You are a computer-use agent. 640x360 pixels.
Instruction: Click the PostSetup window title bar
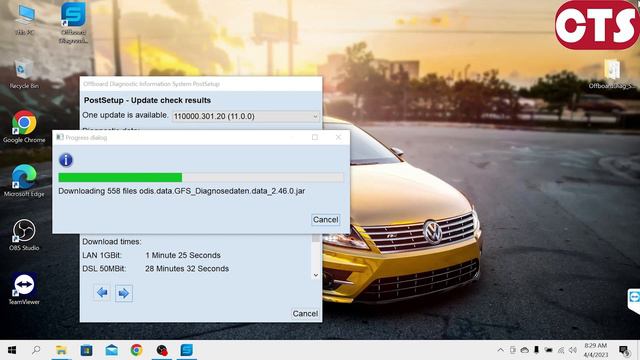201,84
